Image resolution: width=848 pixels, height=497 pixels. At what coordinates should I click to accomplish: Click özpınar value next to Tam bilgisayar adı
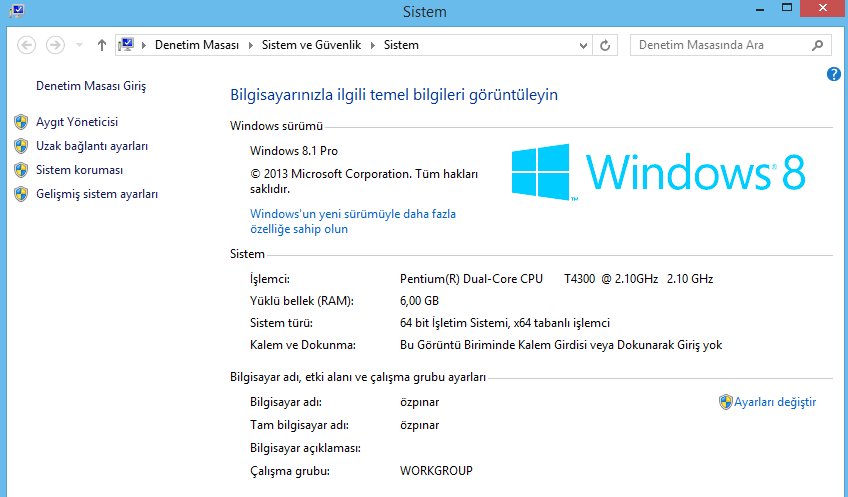tap(419, 425)
